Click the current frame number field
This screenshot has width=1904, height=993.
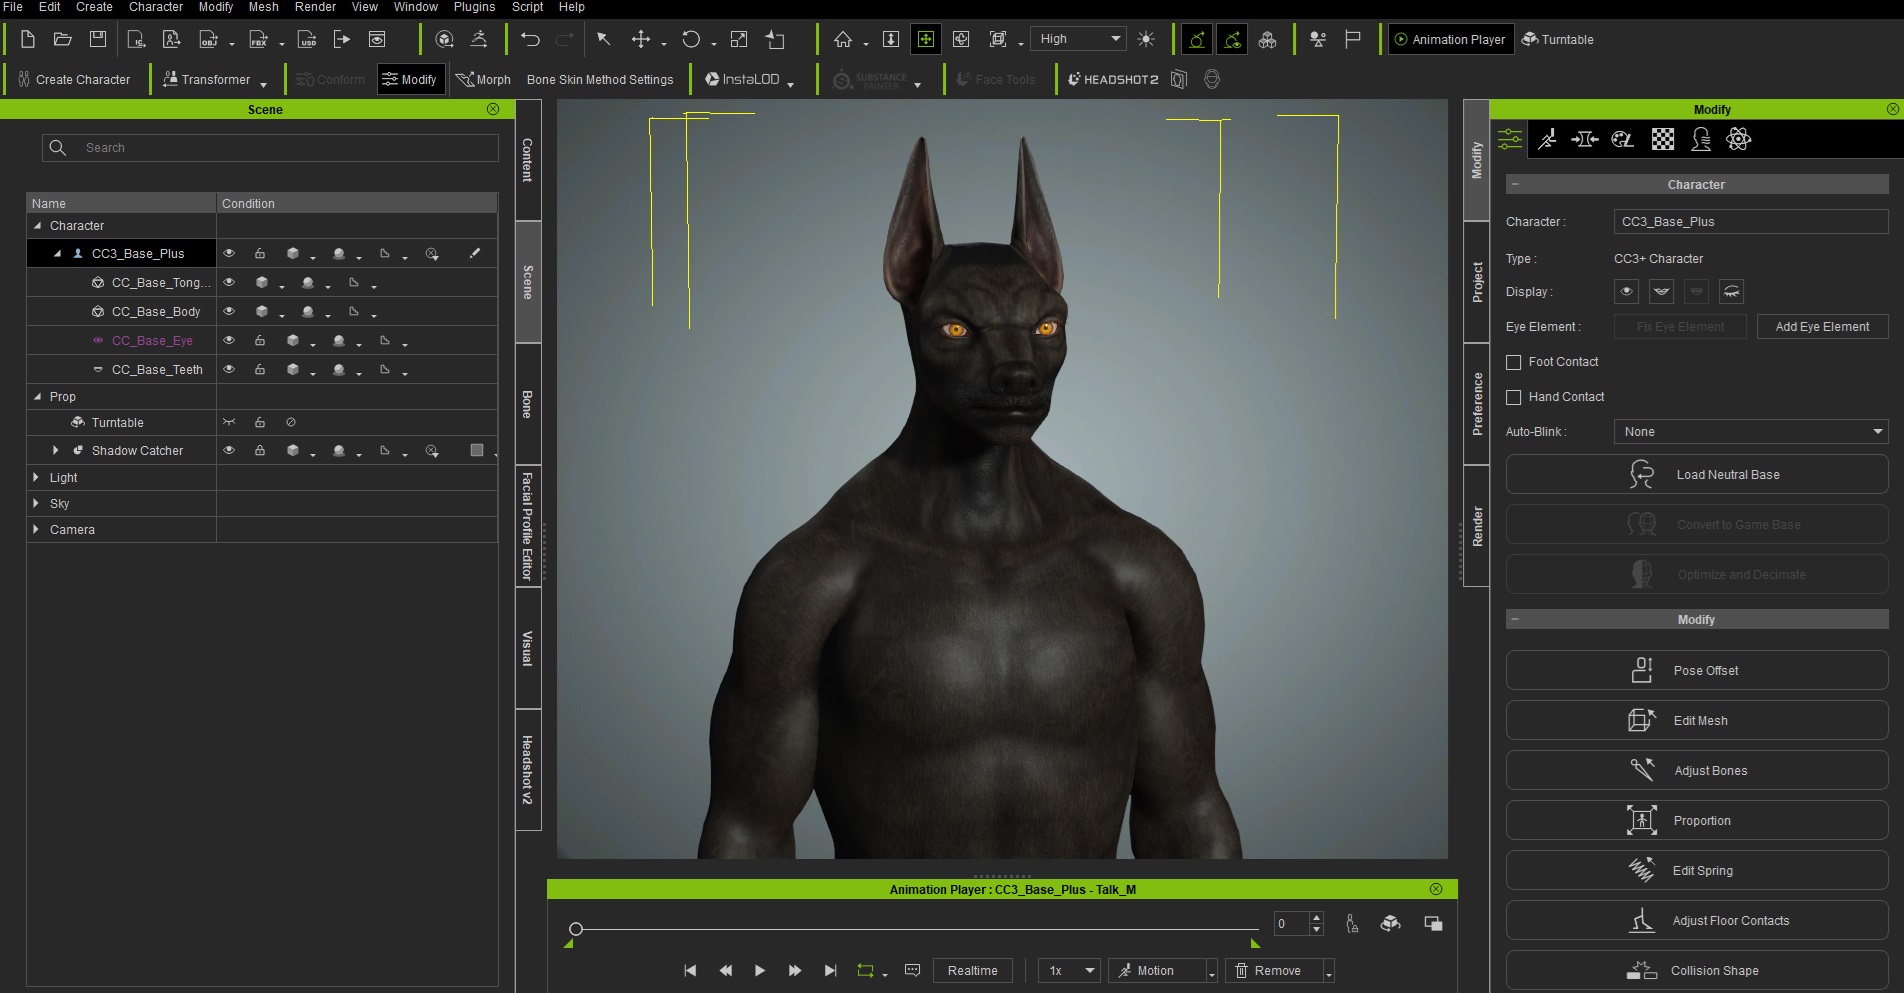pos(1291,923)
